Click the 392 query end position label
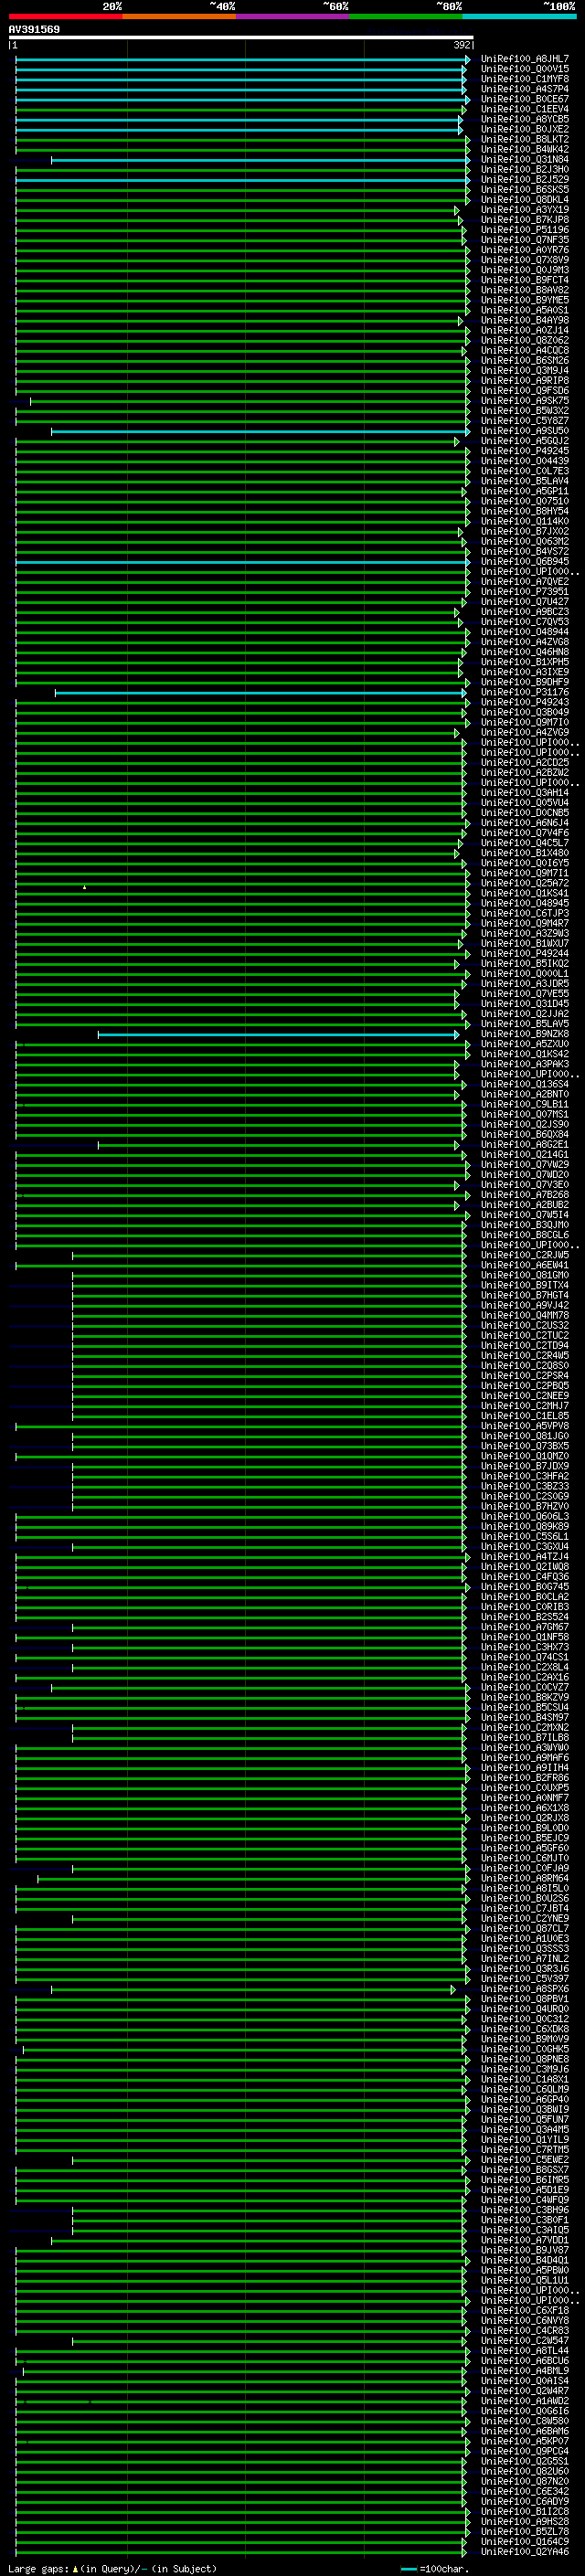Viewport: 585px width, 2576px height. pyautogui.click(x=462, y=45)
